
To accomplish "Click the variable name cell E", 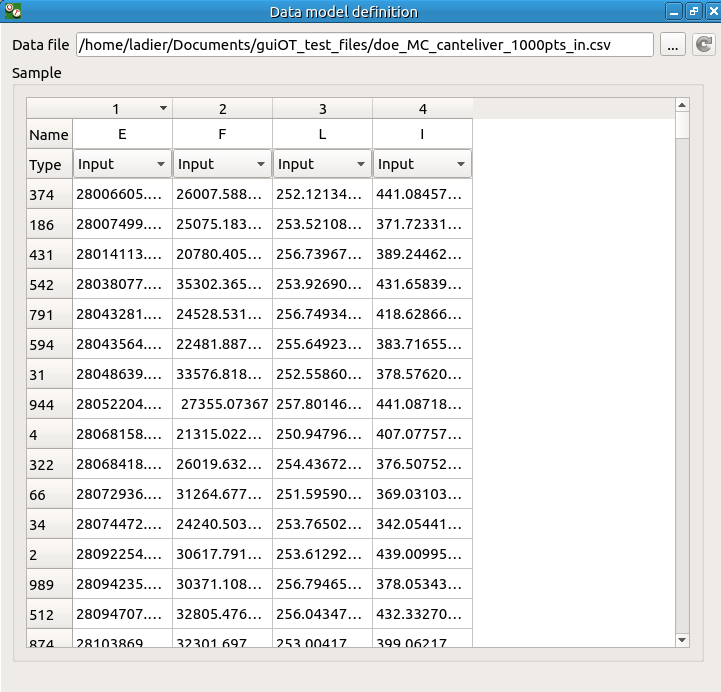I will click(122, 134).
